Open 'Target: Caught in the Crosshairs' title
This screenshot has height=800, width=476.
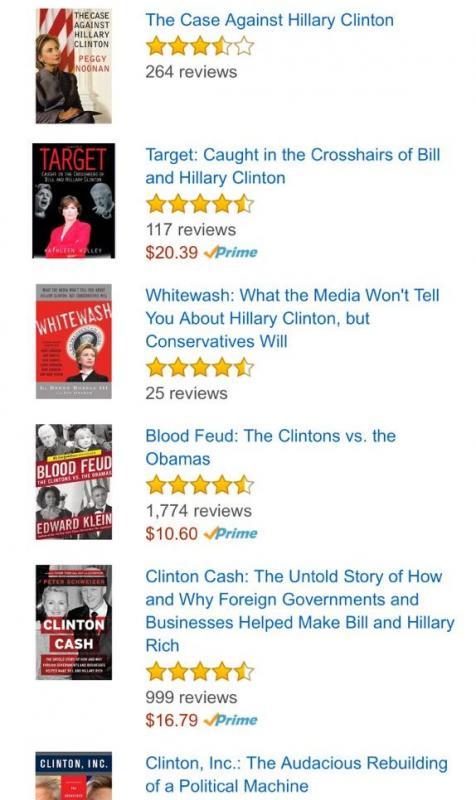[292, 166]
